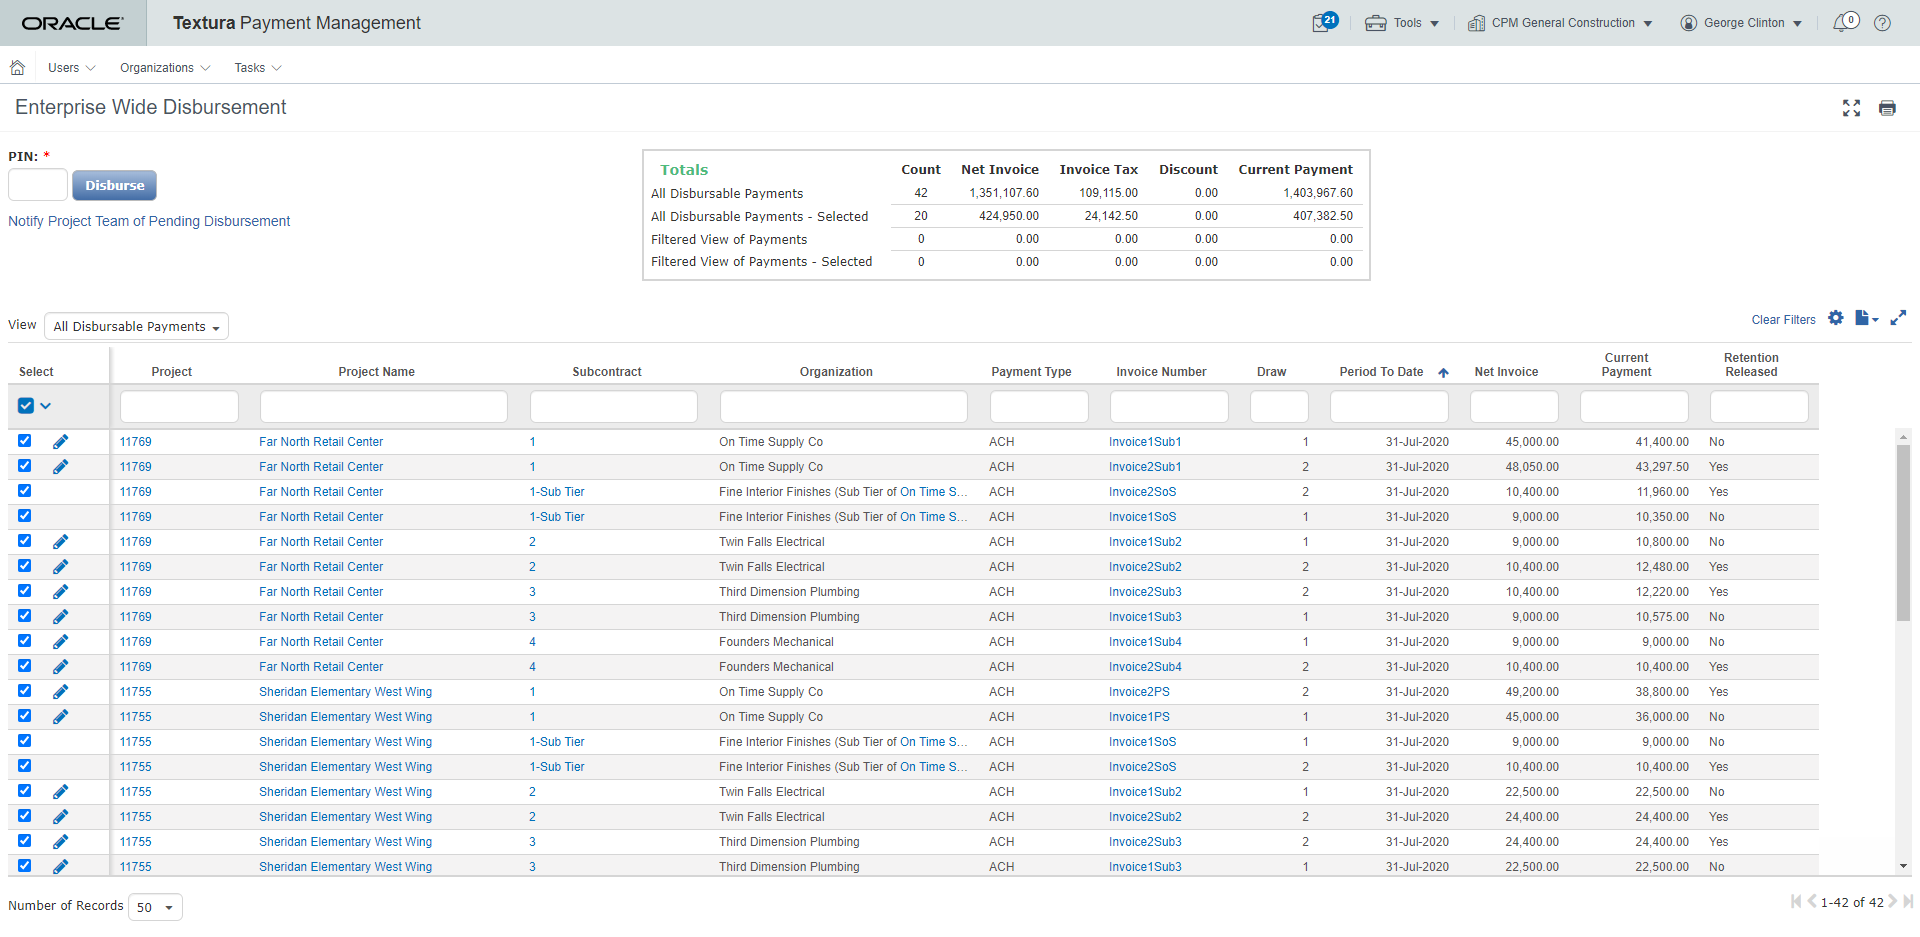
Task: Open the George Clinton user menu
Action: tap(1741, 23)
